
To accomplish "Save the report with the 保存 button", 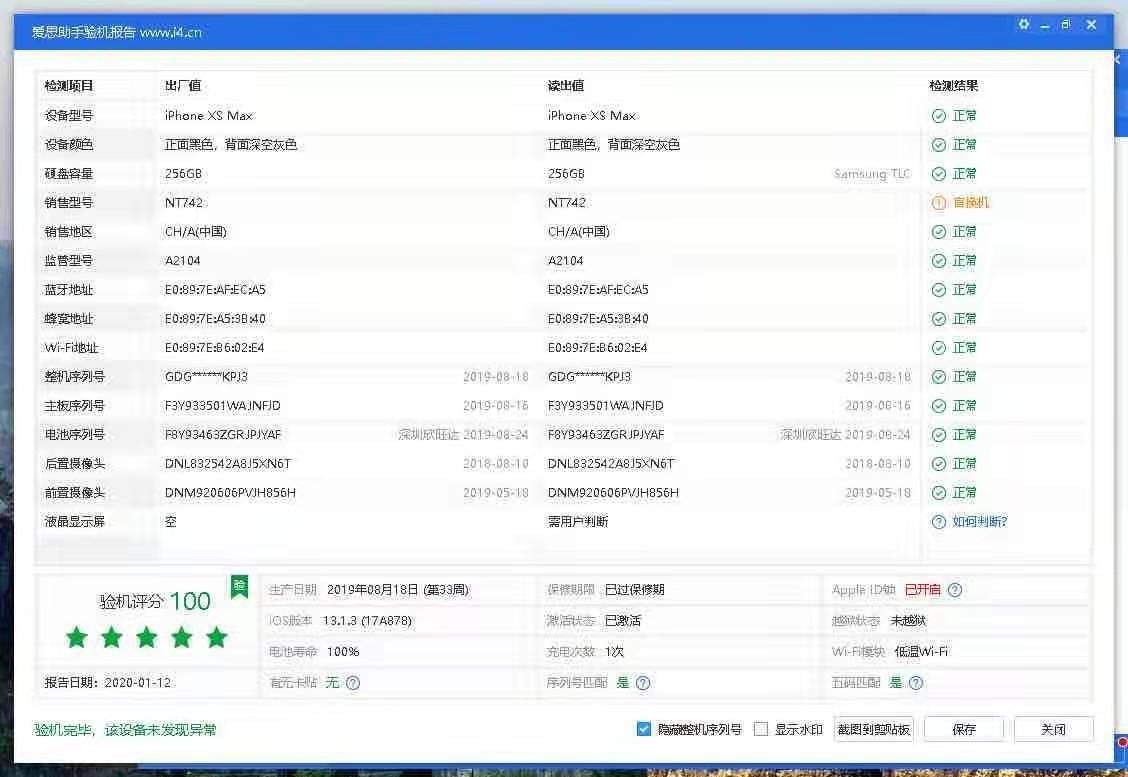I will pos(964,729).
